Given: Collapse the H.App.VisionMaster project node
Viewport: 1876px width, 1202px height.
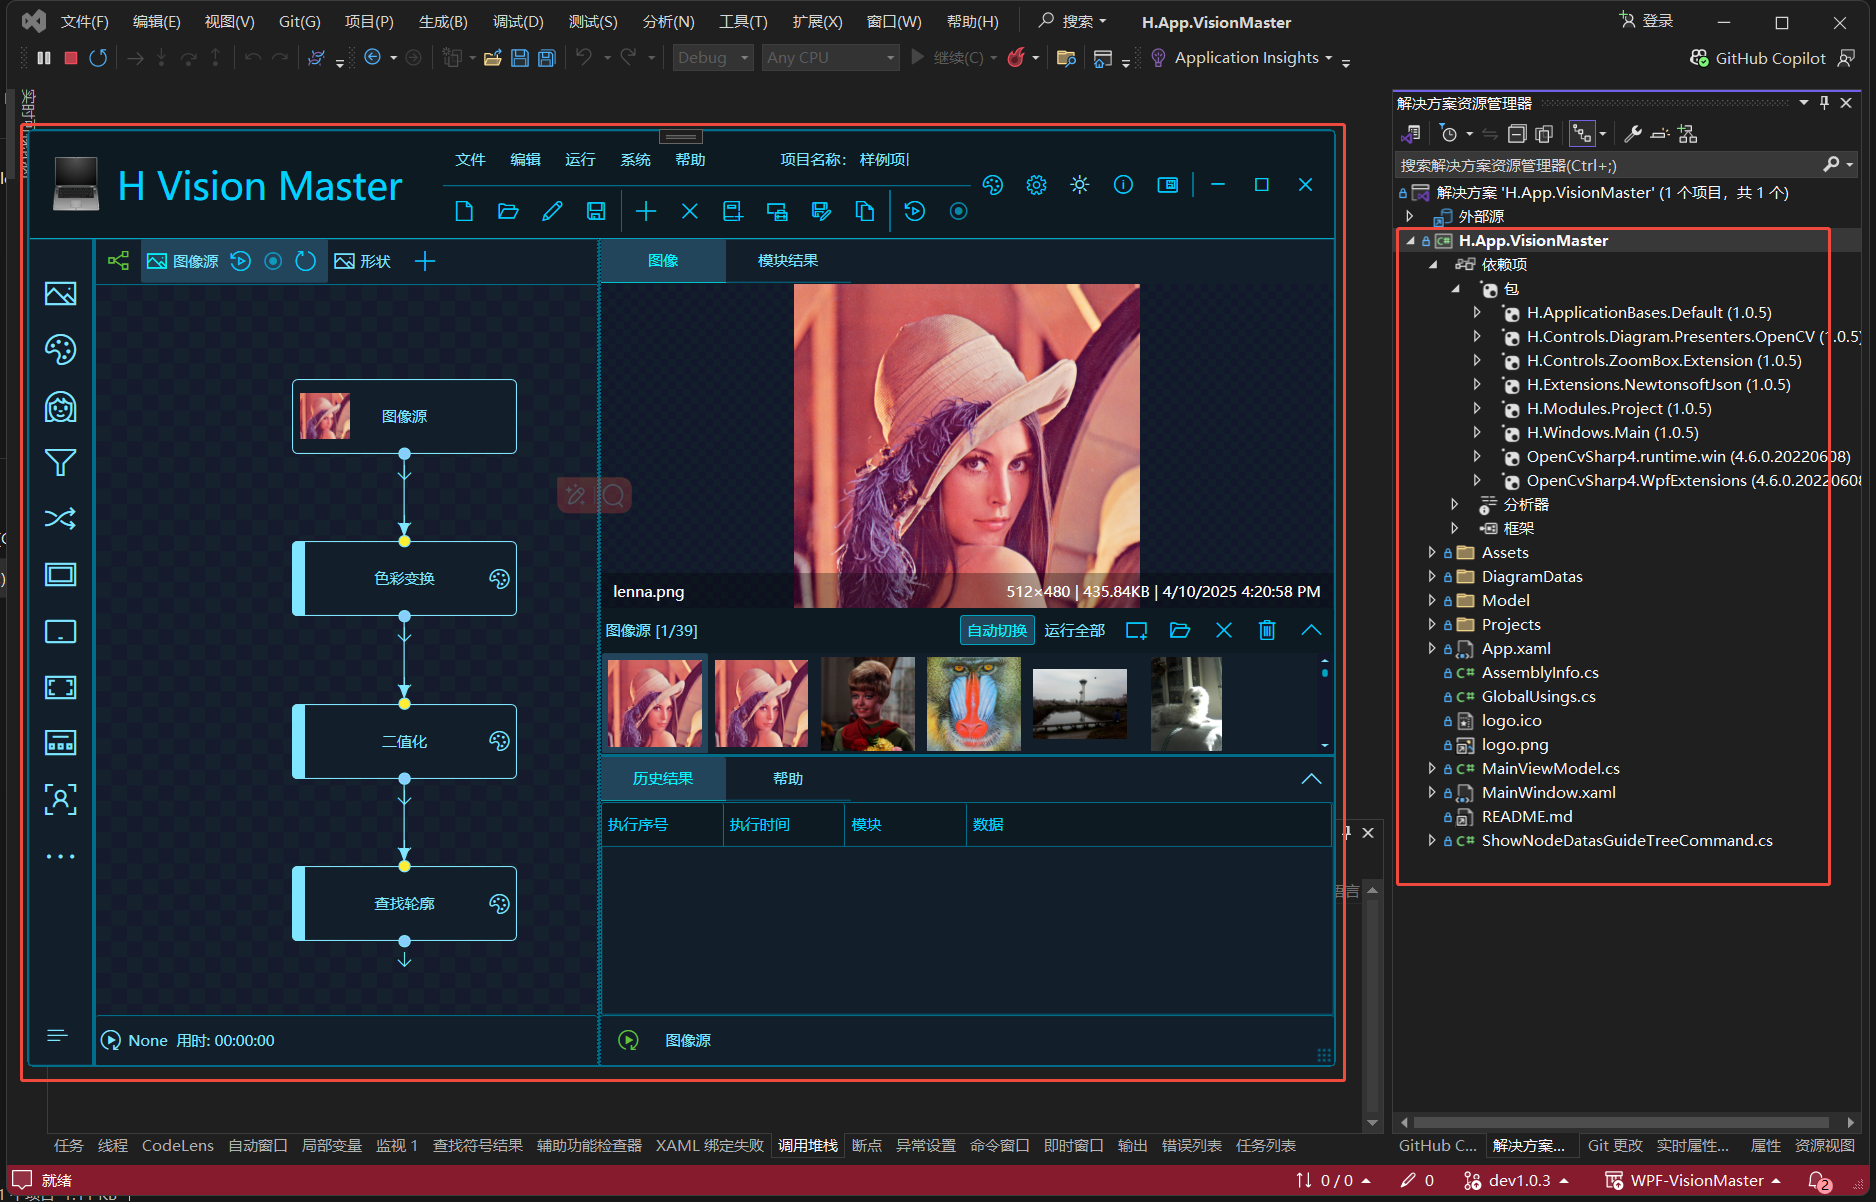Looking at the screenshot, I should click(1411, 241).
